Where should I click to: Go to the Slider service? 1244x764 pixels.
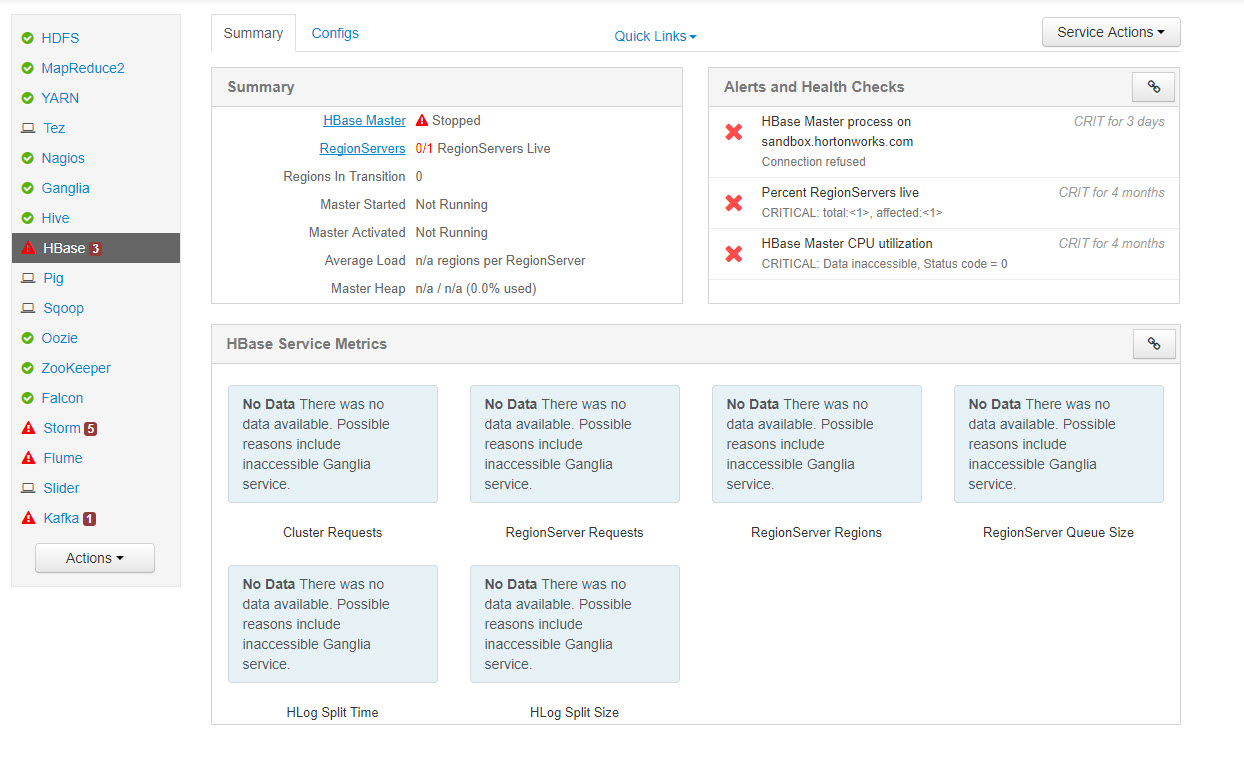61,488
